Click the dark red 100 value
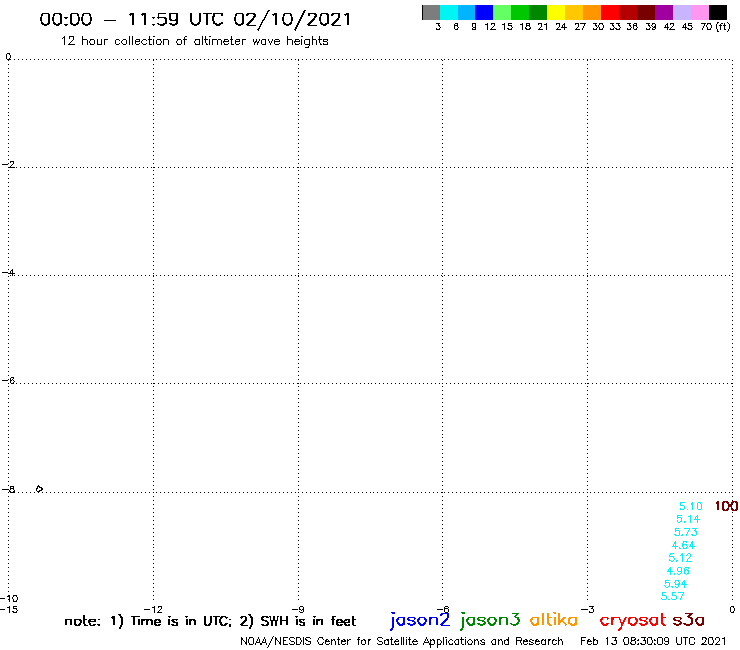This screenshot has height=650, width=740. point(726,506)
